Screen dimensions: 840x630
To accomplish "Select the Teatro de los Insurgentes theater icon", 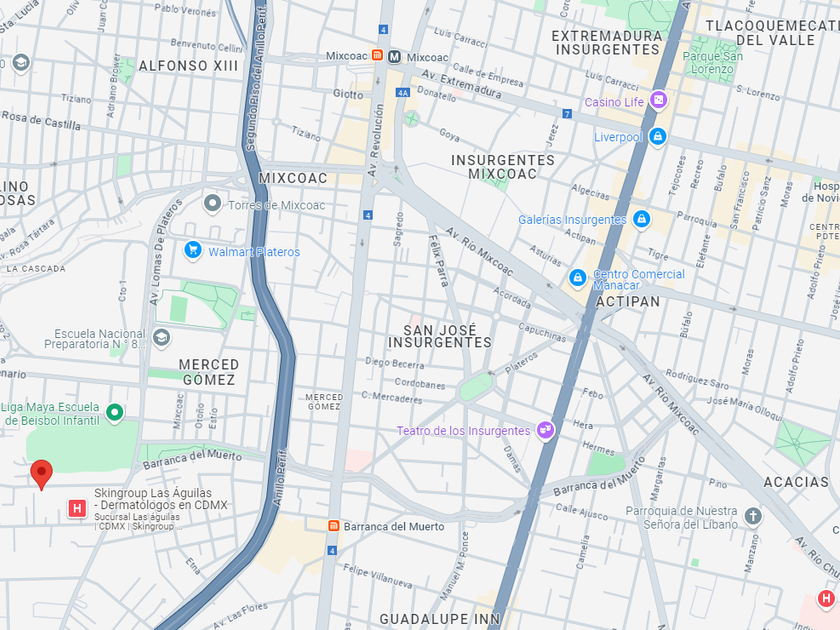I will [x=545, y=429].
